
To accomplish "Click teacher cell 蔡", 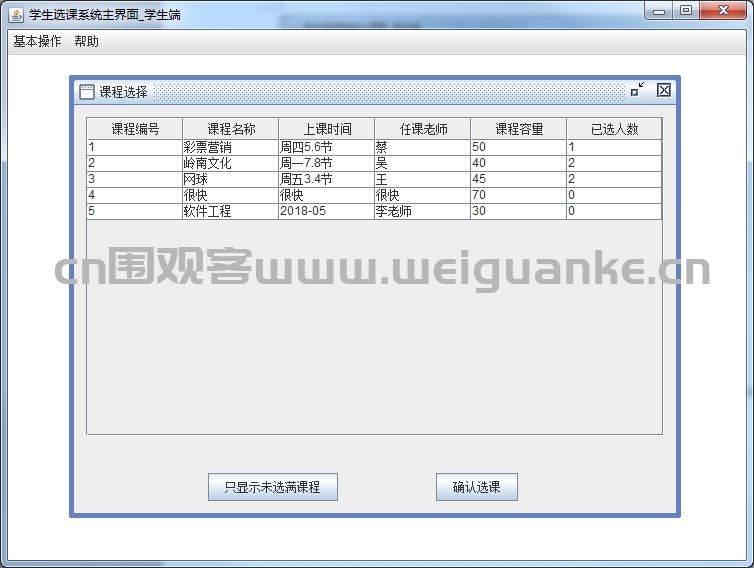I will (422, 147).
